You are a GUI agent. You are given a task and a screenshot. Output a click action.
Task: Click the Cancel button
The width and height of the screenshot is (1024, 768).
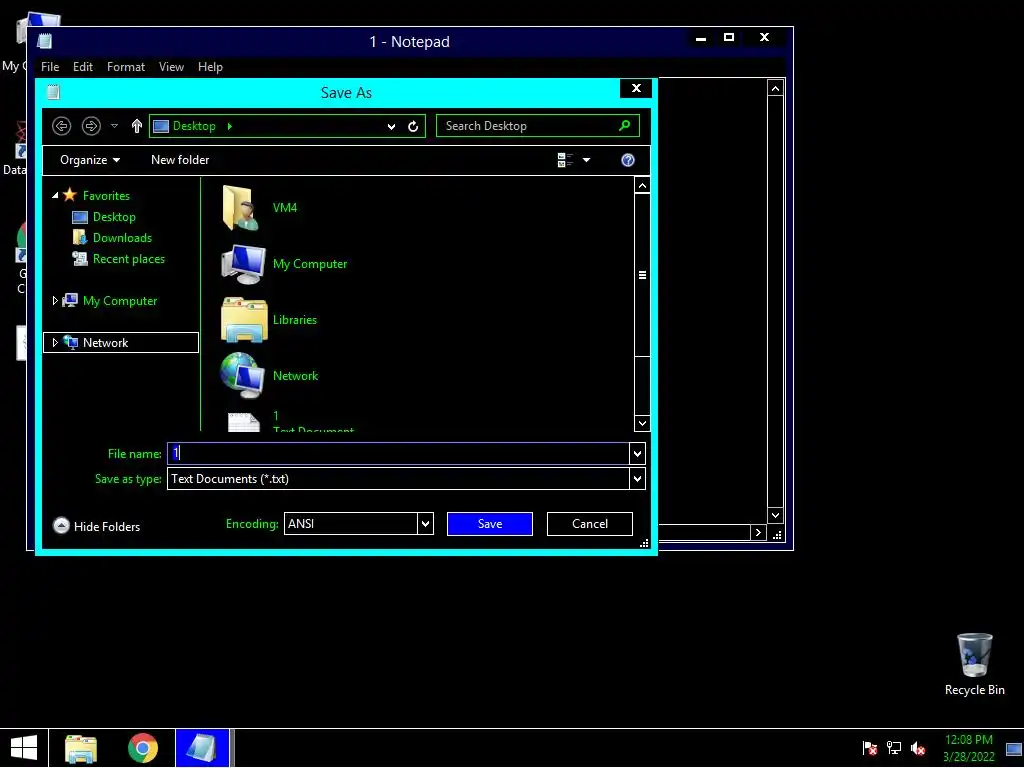pyautogui.click(x=590, y=524)
